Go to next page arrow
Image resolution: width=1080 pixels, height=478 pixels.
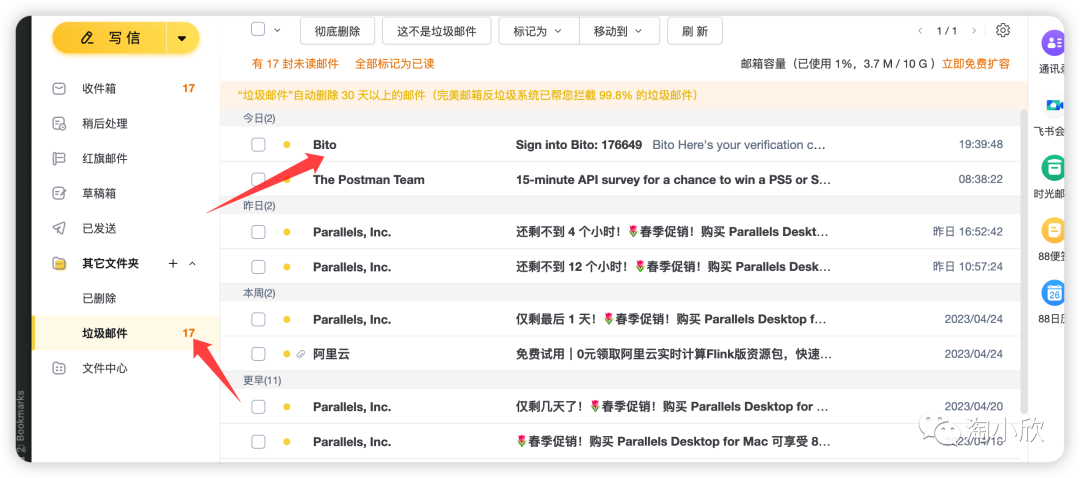click(973, 31)
